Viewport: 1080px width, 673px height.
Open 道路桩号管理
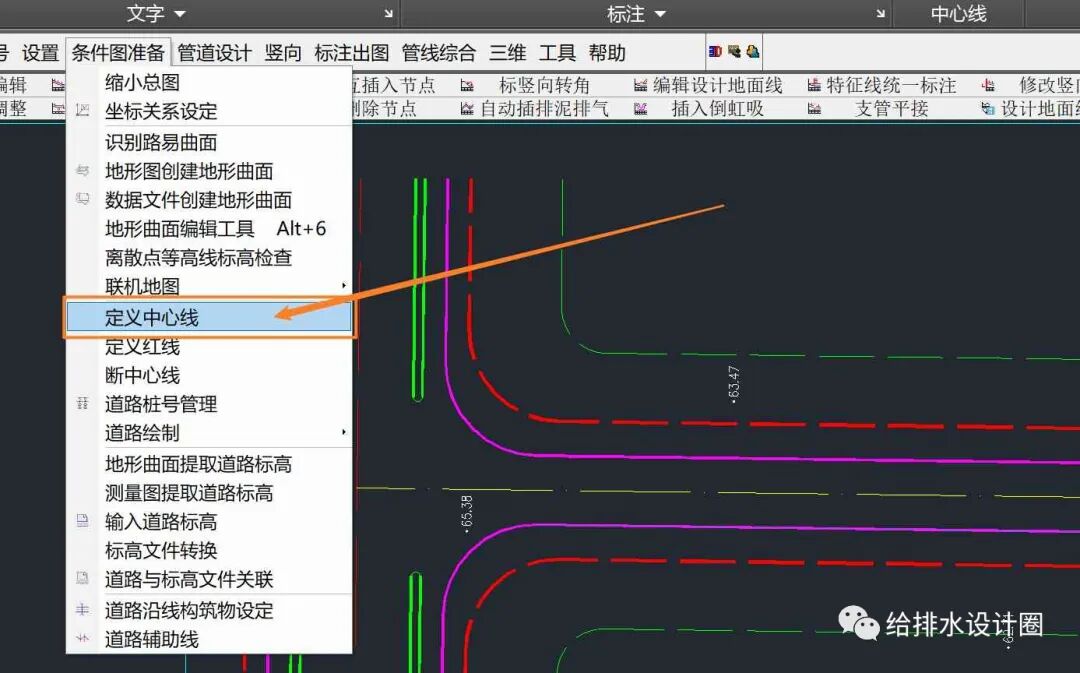pyautogui.click(x=209, y=404)
